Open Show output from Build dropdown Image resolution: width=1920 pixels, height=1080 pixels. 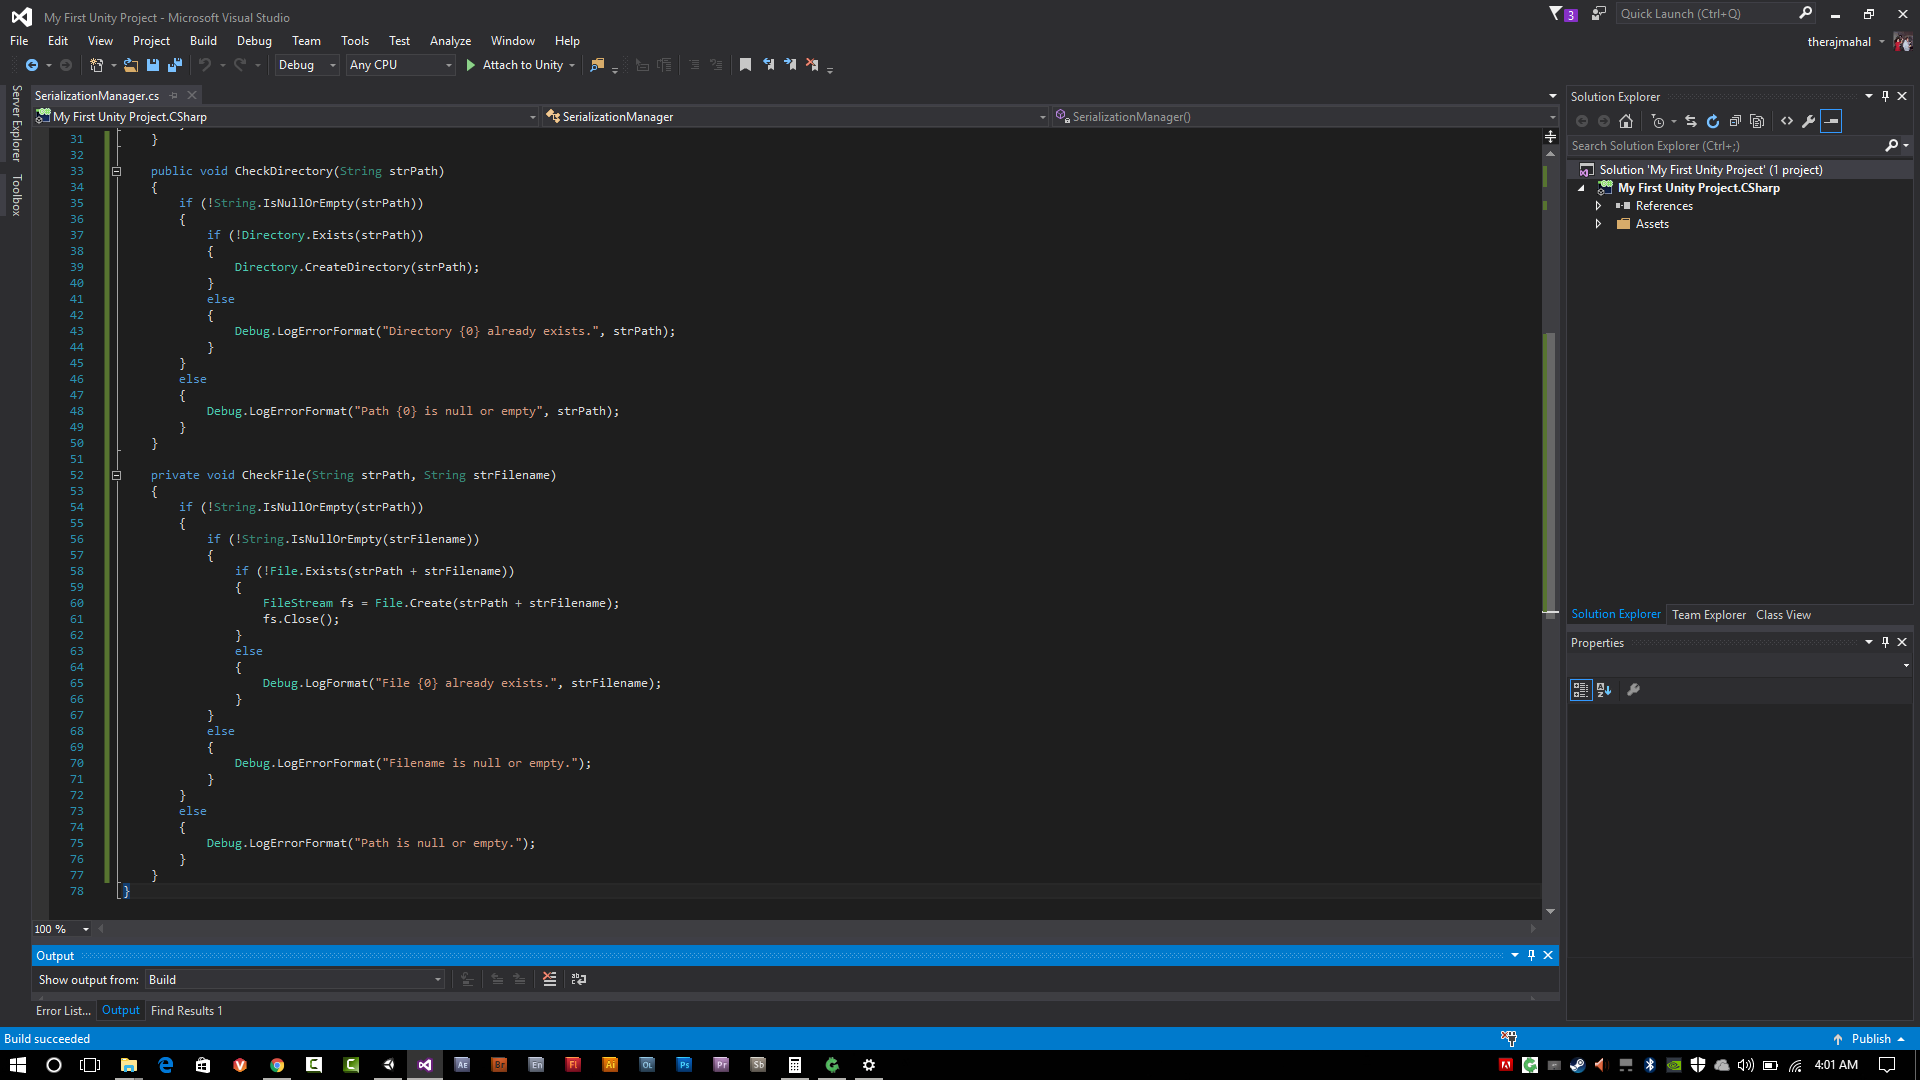[295, 980]
